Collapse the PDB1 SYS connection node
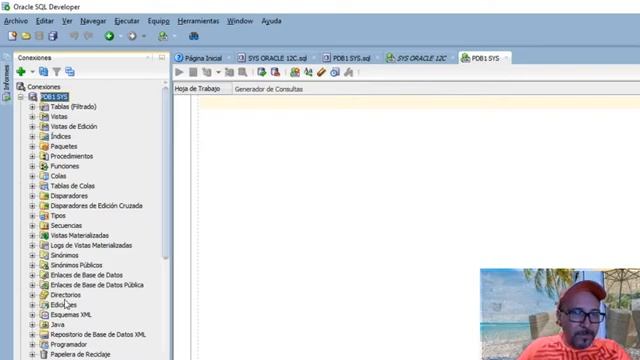The image size is (640, 360). click(x=20, y=97)
